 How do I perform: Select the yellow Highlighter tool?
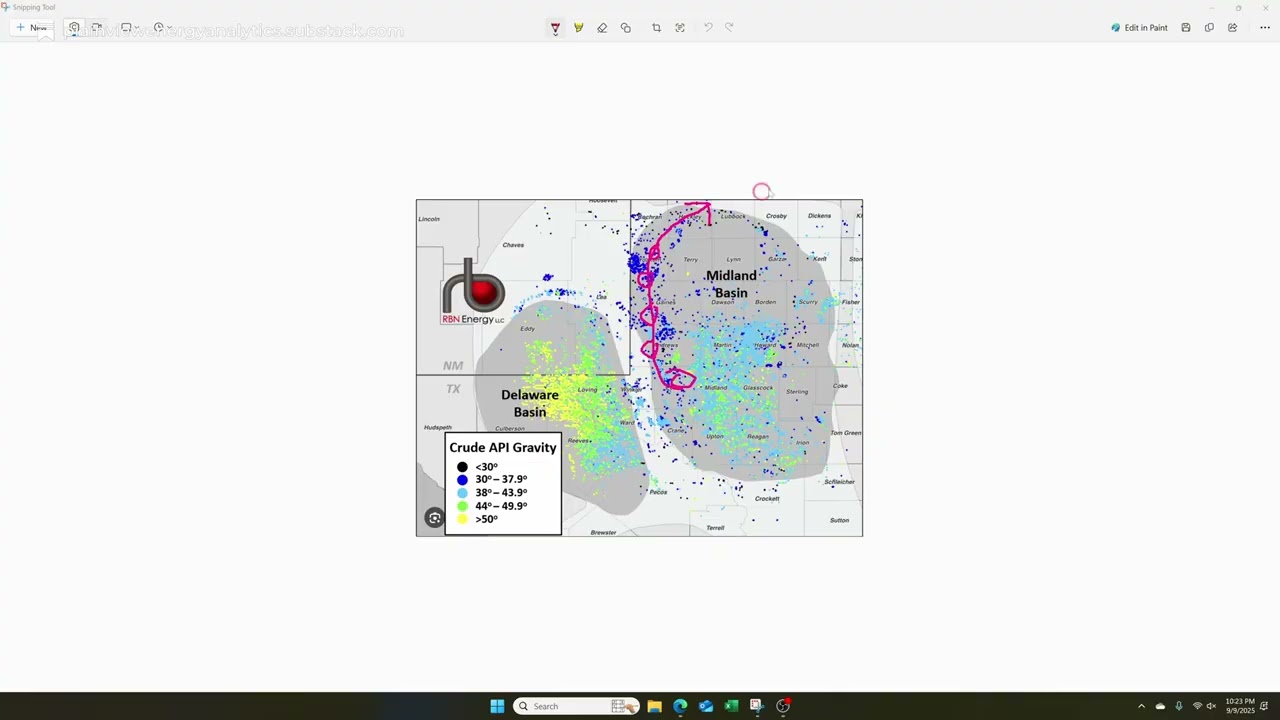[x=579, y=28]
